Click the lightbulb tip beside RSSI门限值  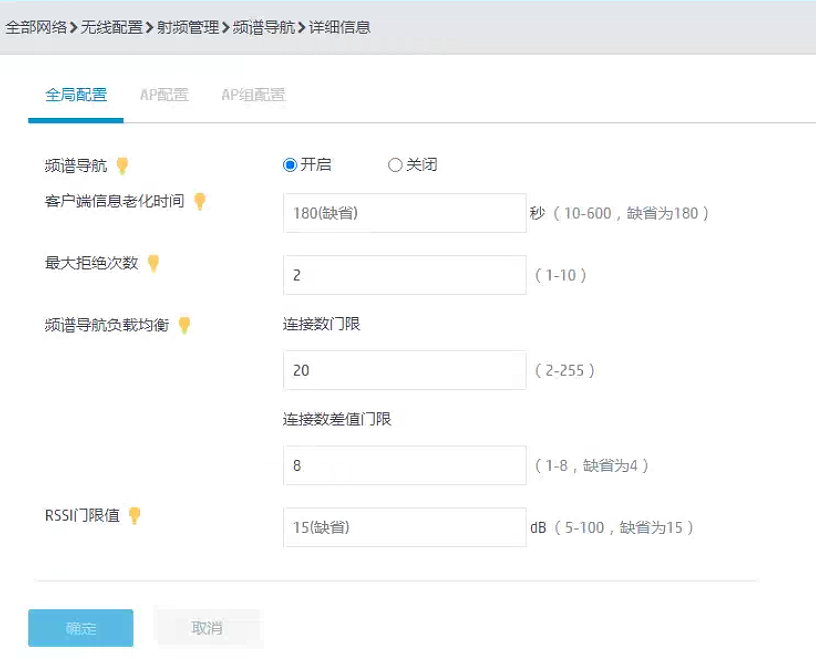135,516
